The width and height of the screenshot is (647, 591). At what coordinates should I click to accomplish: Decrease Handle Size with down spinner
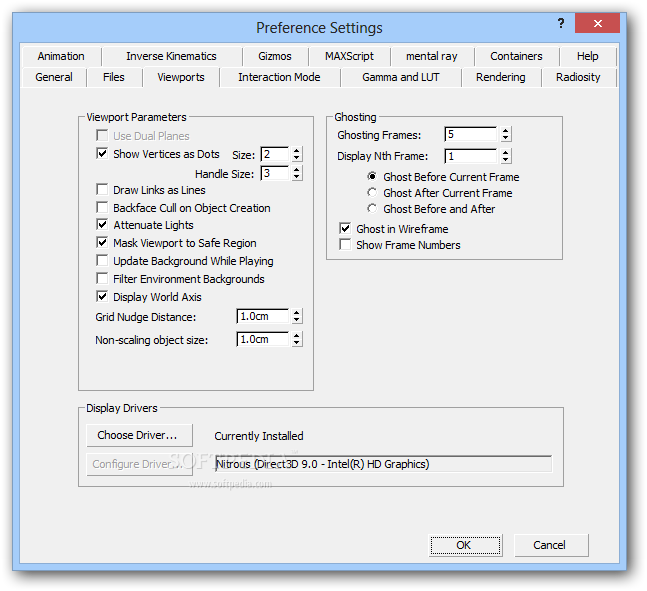click(296, 177)
